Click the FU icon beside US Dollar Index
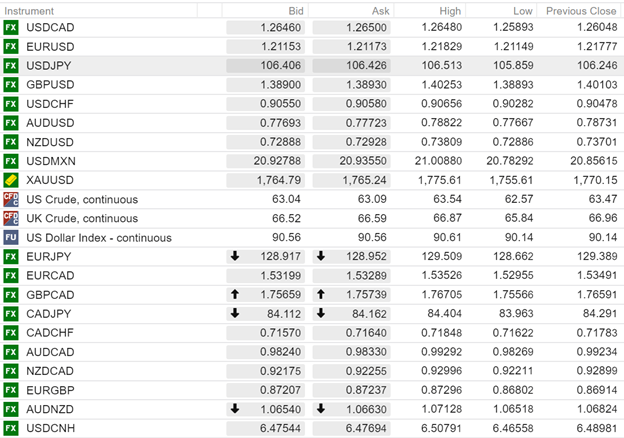The height and width of the screenshot is (438, 624). pos(11,237)
